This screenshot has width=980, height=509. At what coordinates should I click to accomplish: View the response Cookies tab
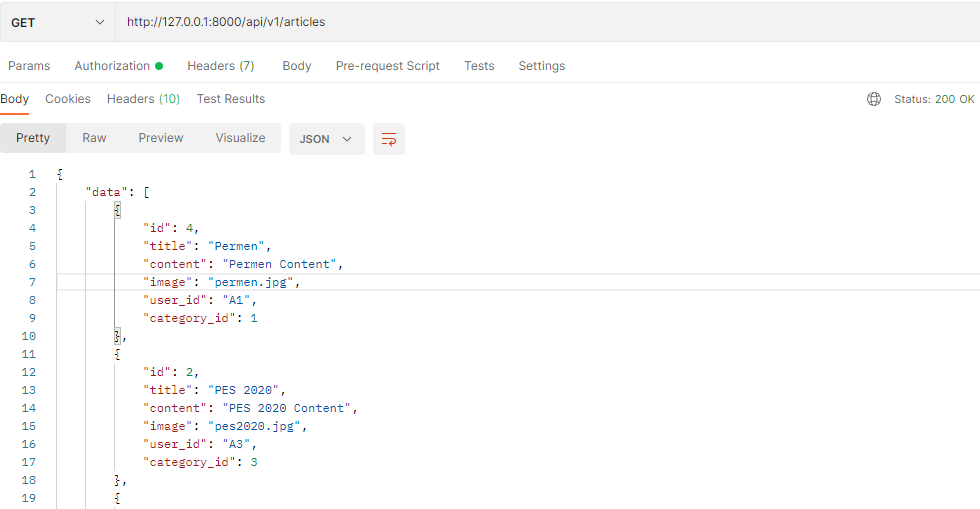pyautogui.click(x=68, y=99)
